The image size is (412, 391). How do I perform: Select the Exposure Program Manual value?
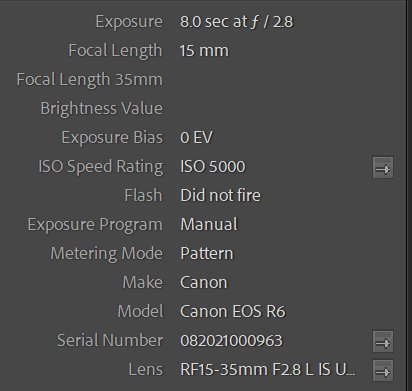pos(209,224)
